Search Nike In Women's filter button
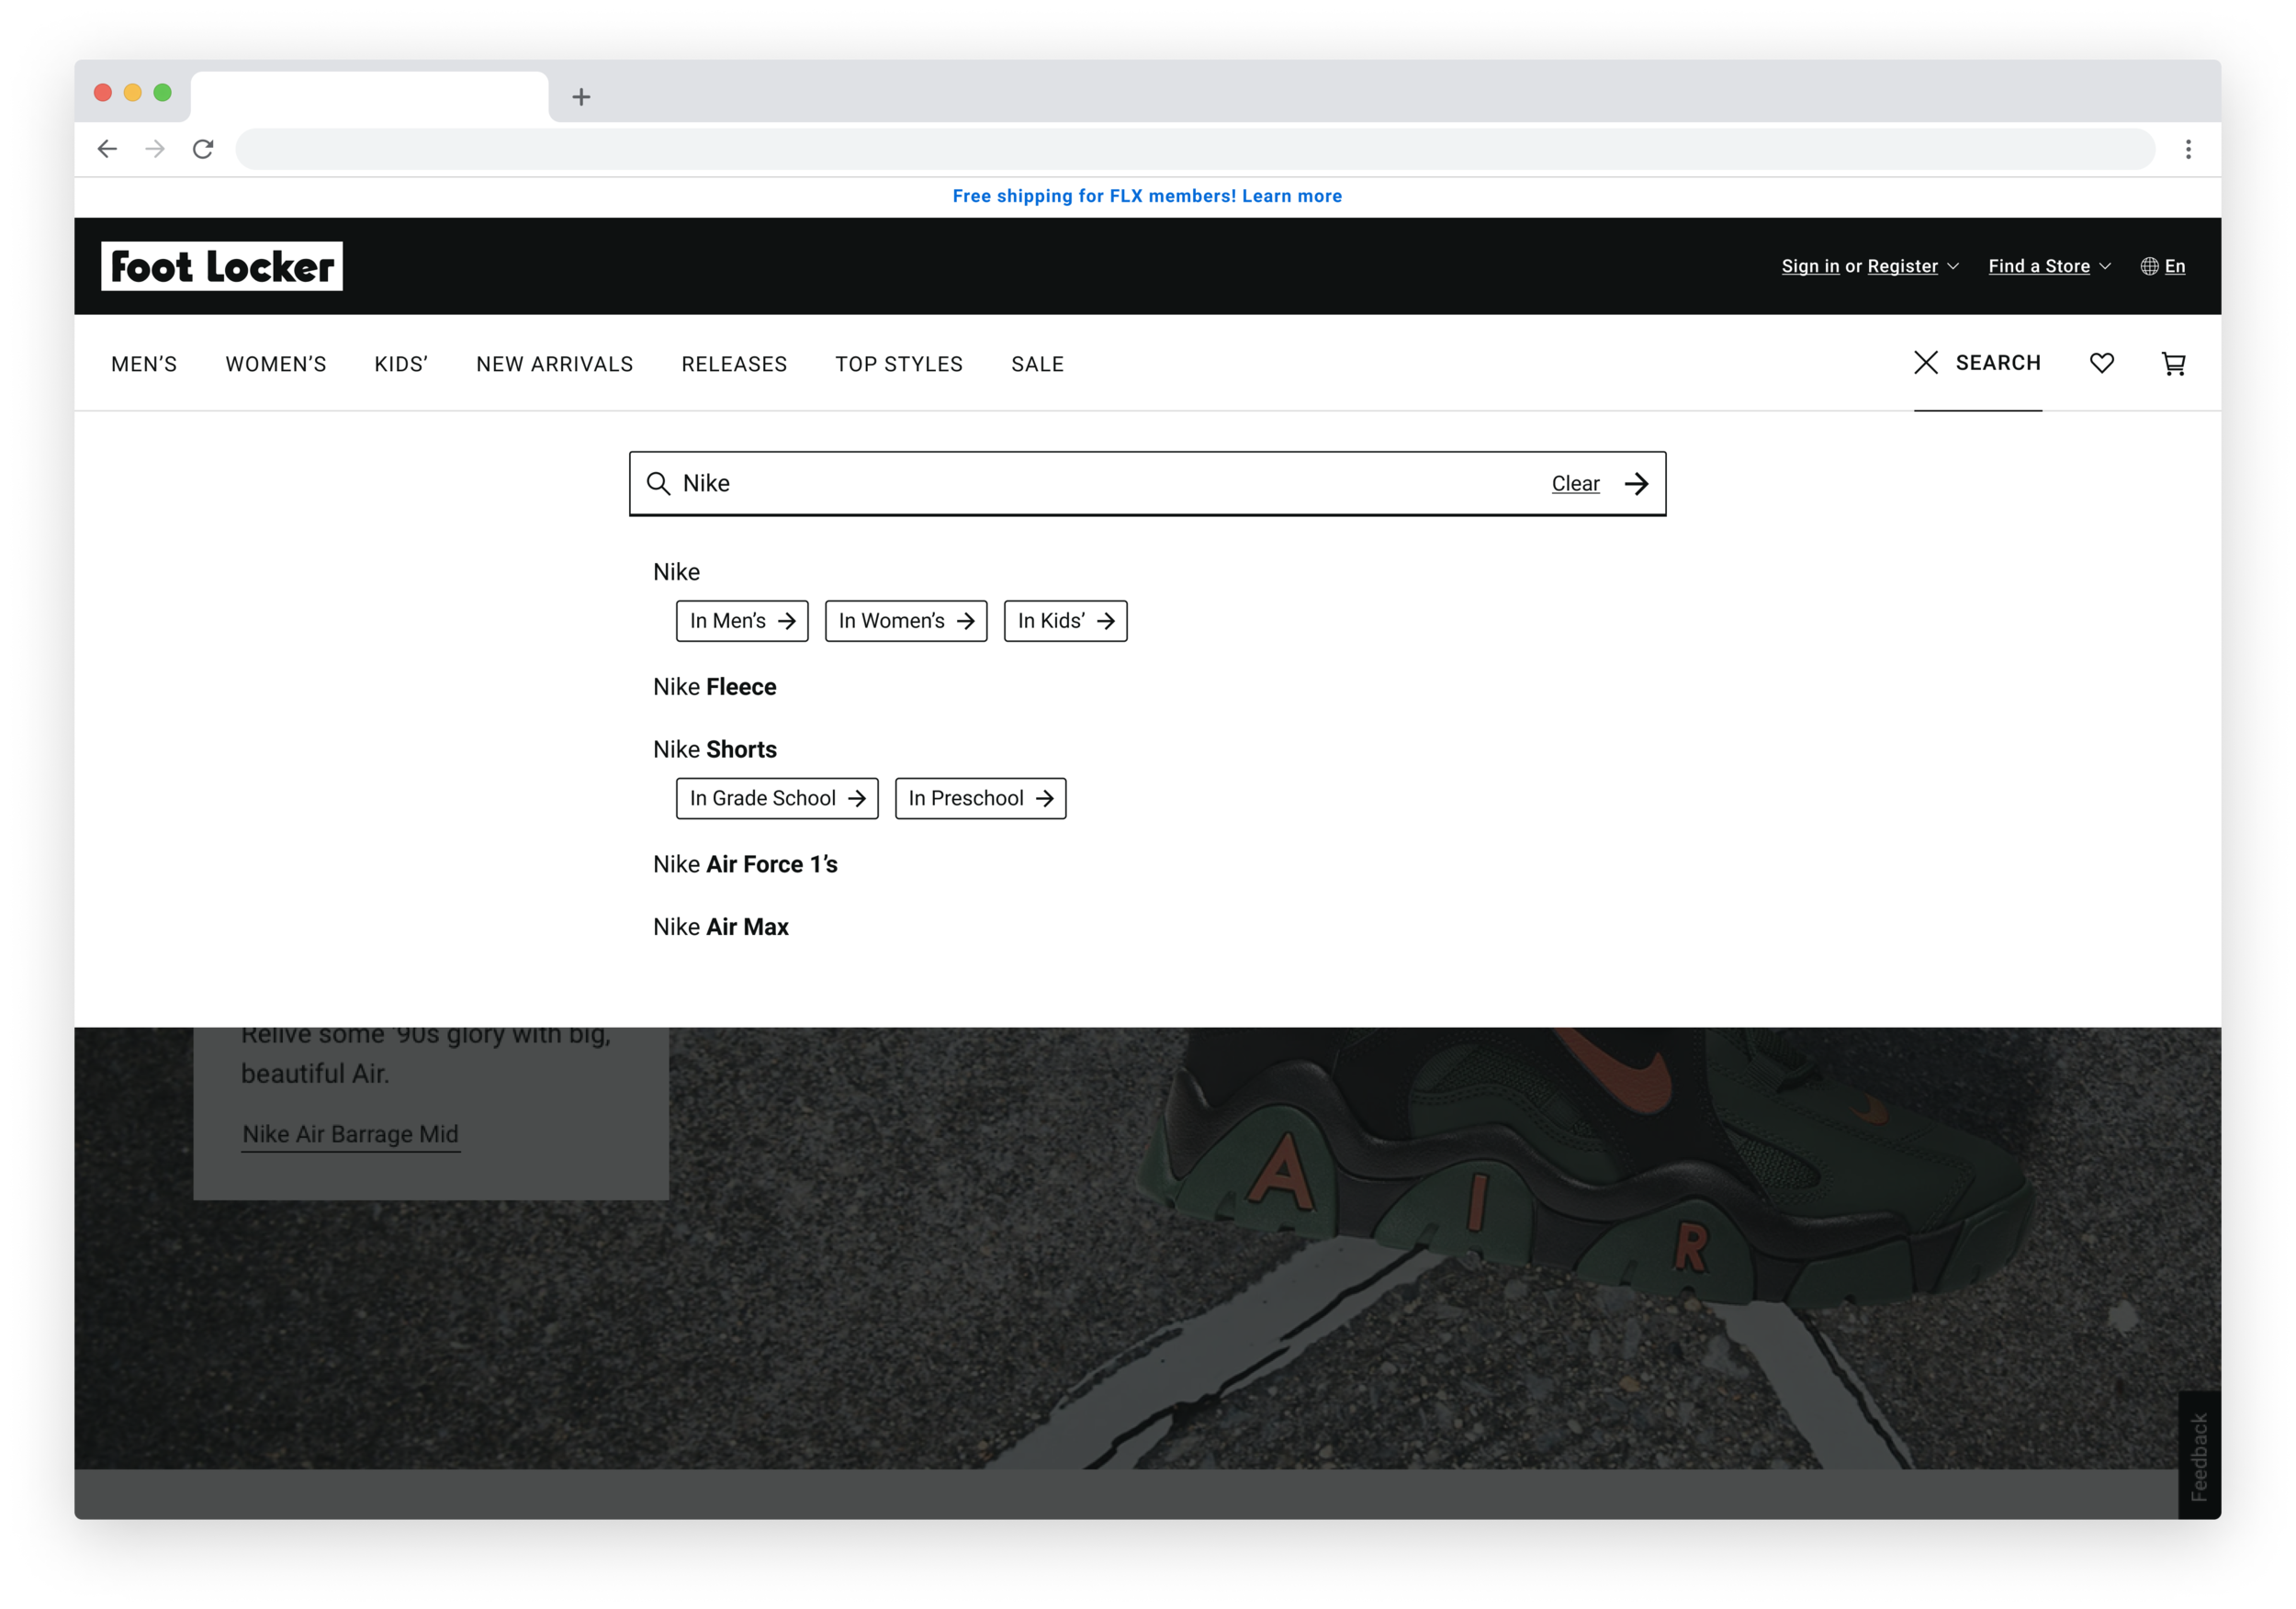This screenshot has height=1609, width=2296. (x=905, y=621)
